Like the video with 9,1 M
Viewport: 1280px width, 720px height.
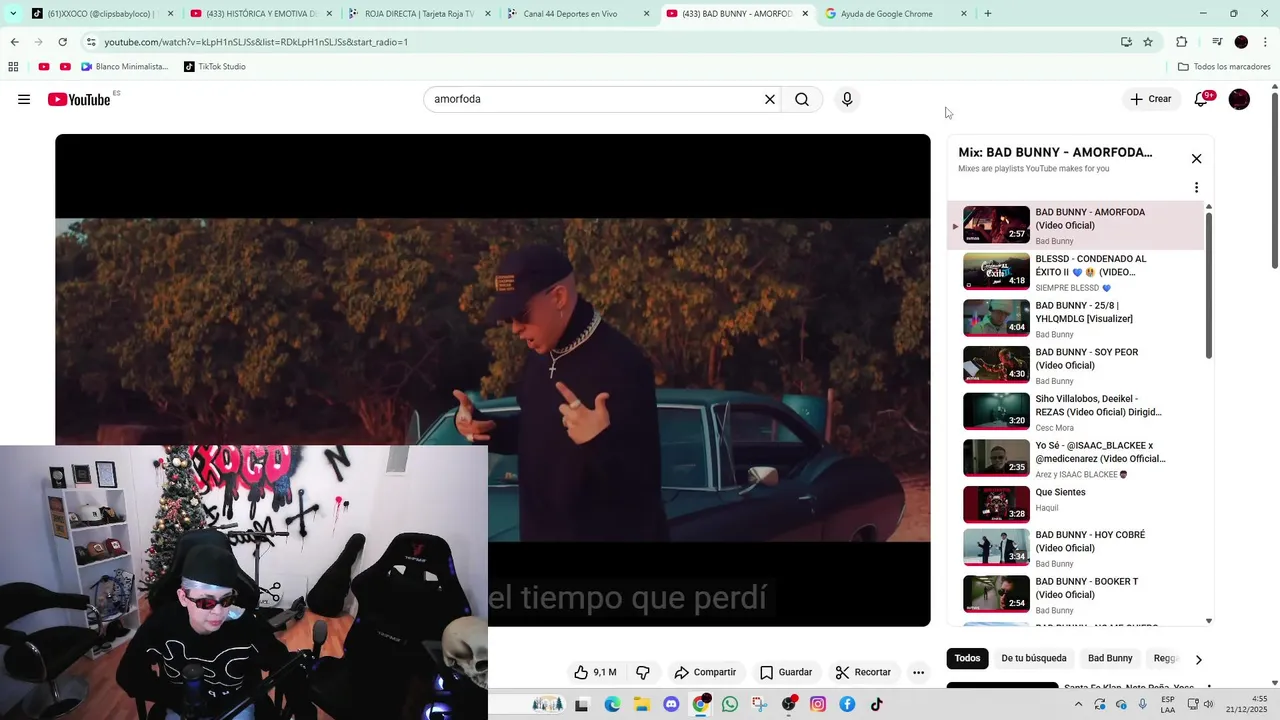tap(595, 672)
